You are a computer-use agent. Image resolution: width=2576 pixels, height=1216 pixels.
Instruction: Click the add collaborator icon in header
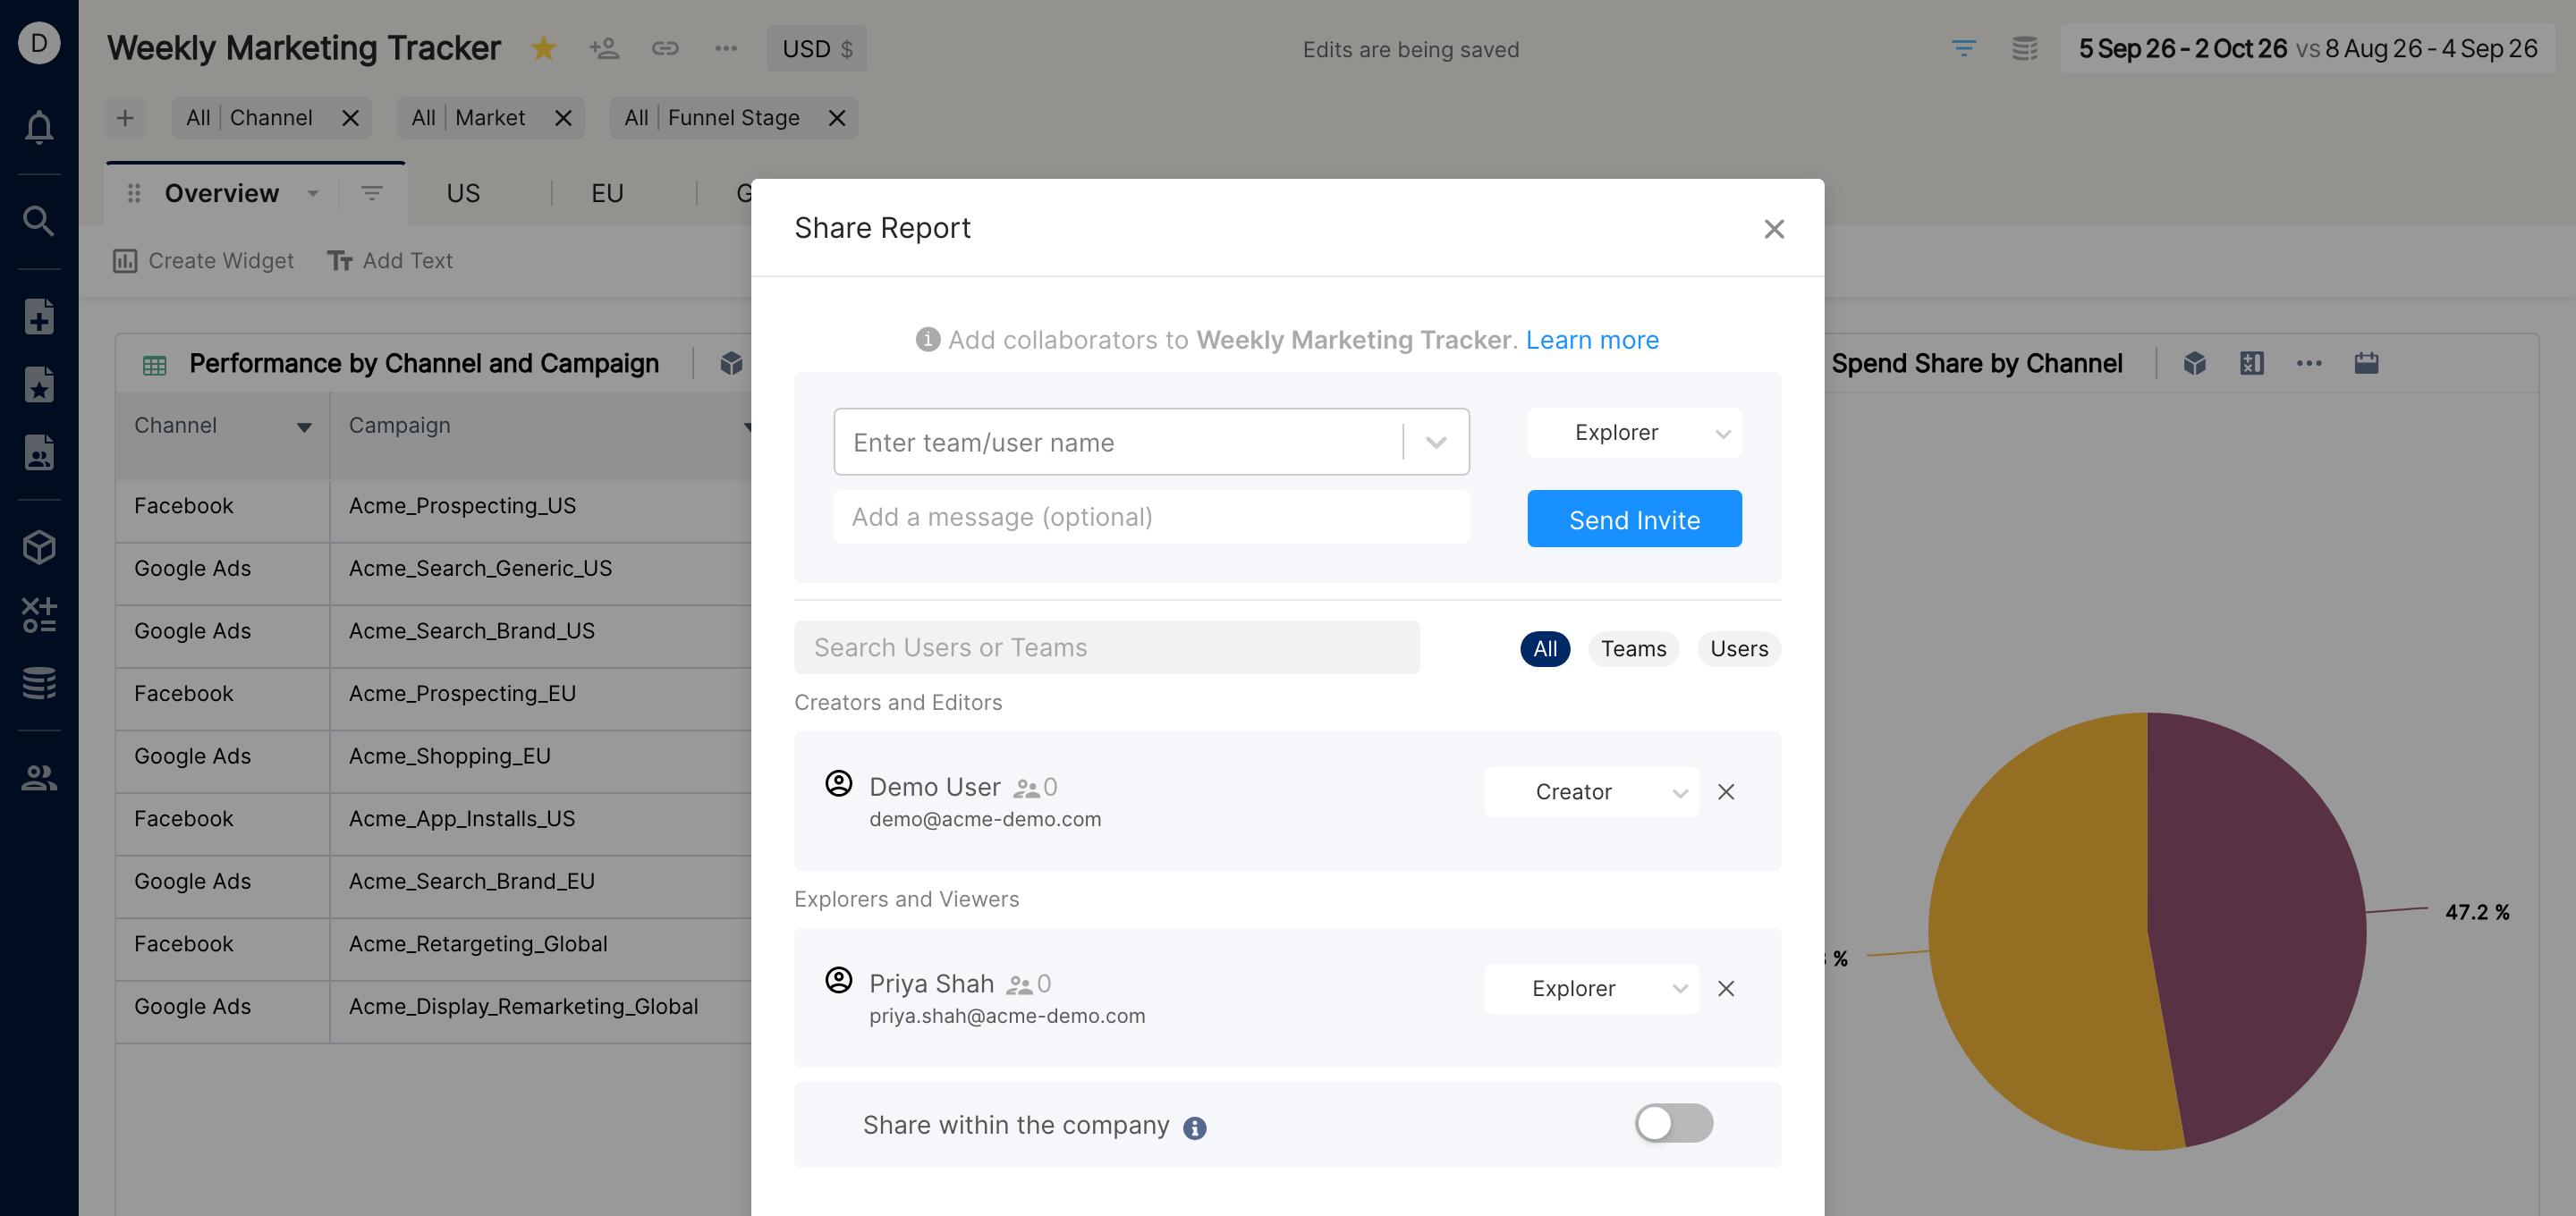tap(604, 48)
